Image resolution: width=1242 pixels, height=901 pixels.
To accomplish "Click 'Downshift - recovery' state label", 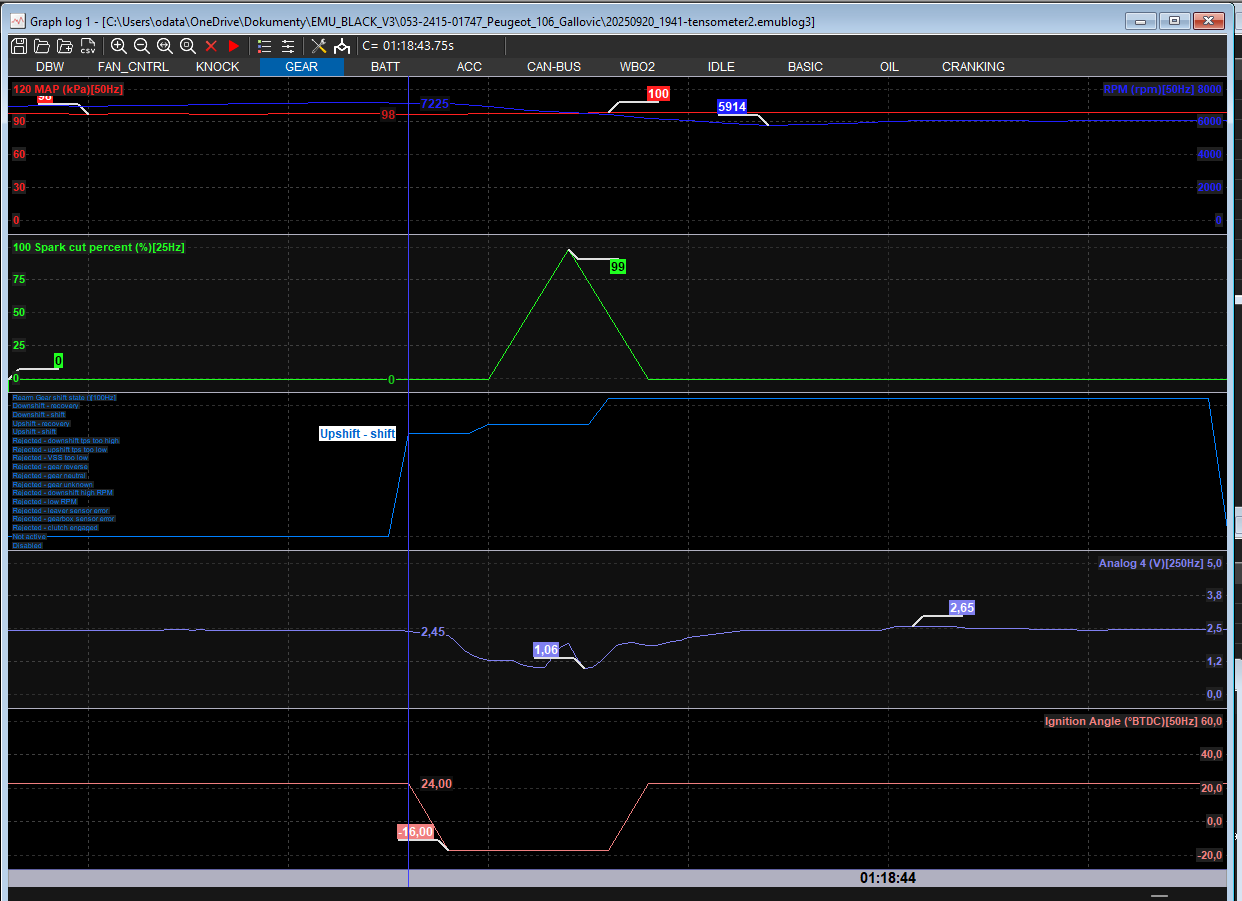I will [45, 406].
